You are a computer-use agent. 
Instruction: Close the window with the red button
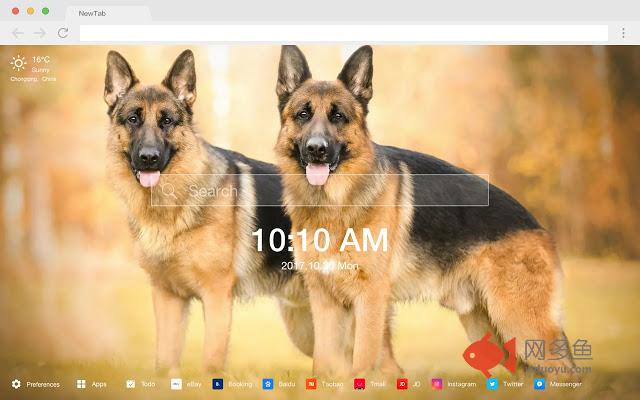tap(16, 11)
